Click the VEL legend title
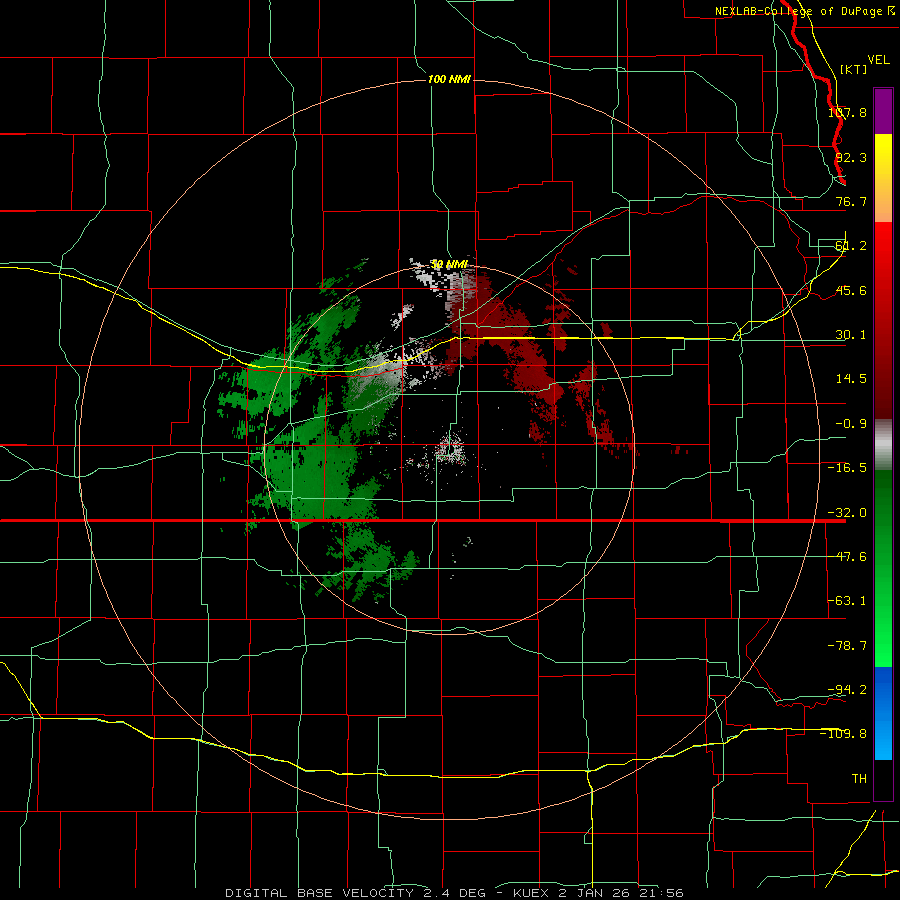The image size is (900, 900). (x=878, y=60)
